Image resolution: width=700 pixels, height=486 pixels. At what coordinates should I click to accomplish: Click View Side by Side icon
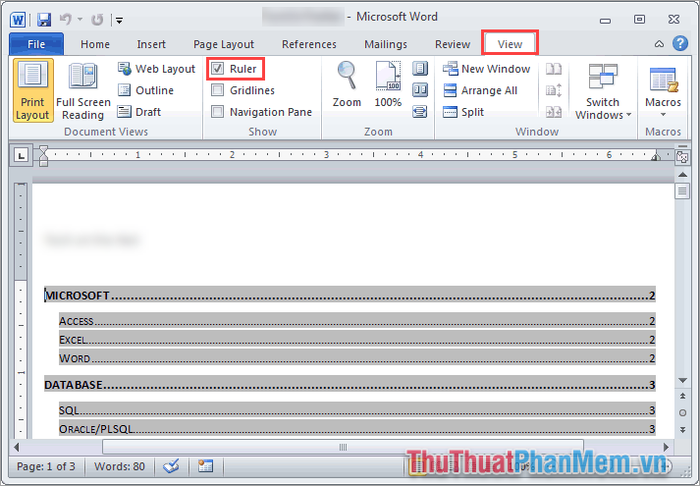(x=554, y=69)
